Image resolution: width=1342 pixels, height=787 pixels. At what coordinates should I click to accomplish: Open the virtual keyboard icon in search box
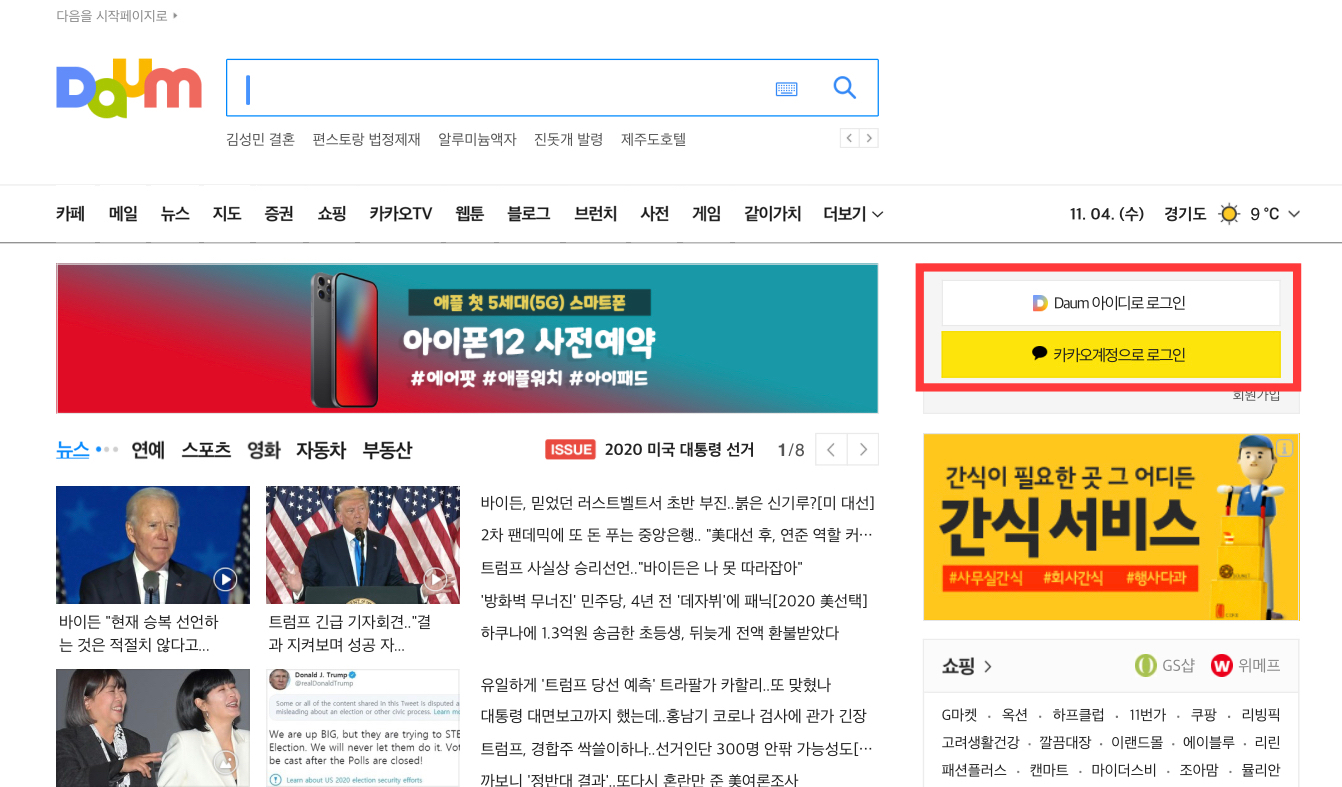click(x=787, y=89)
